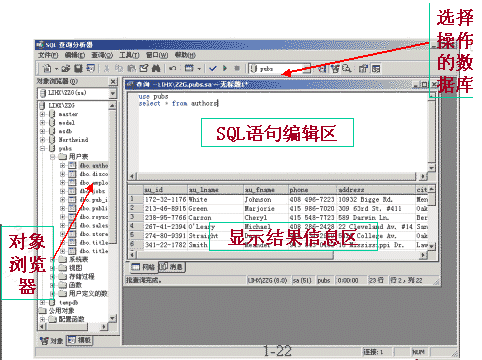Click the results grid horizontal scrollbar
482x360 pixels.
point(279,255)
